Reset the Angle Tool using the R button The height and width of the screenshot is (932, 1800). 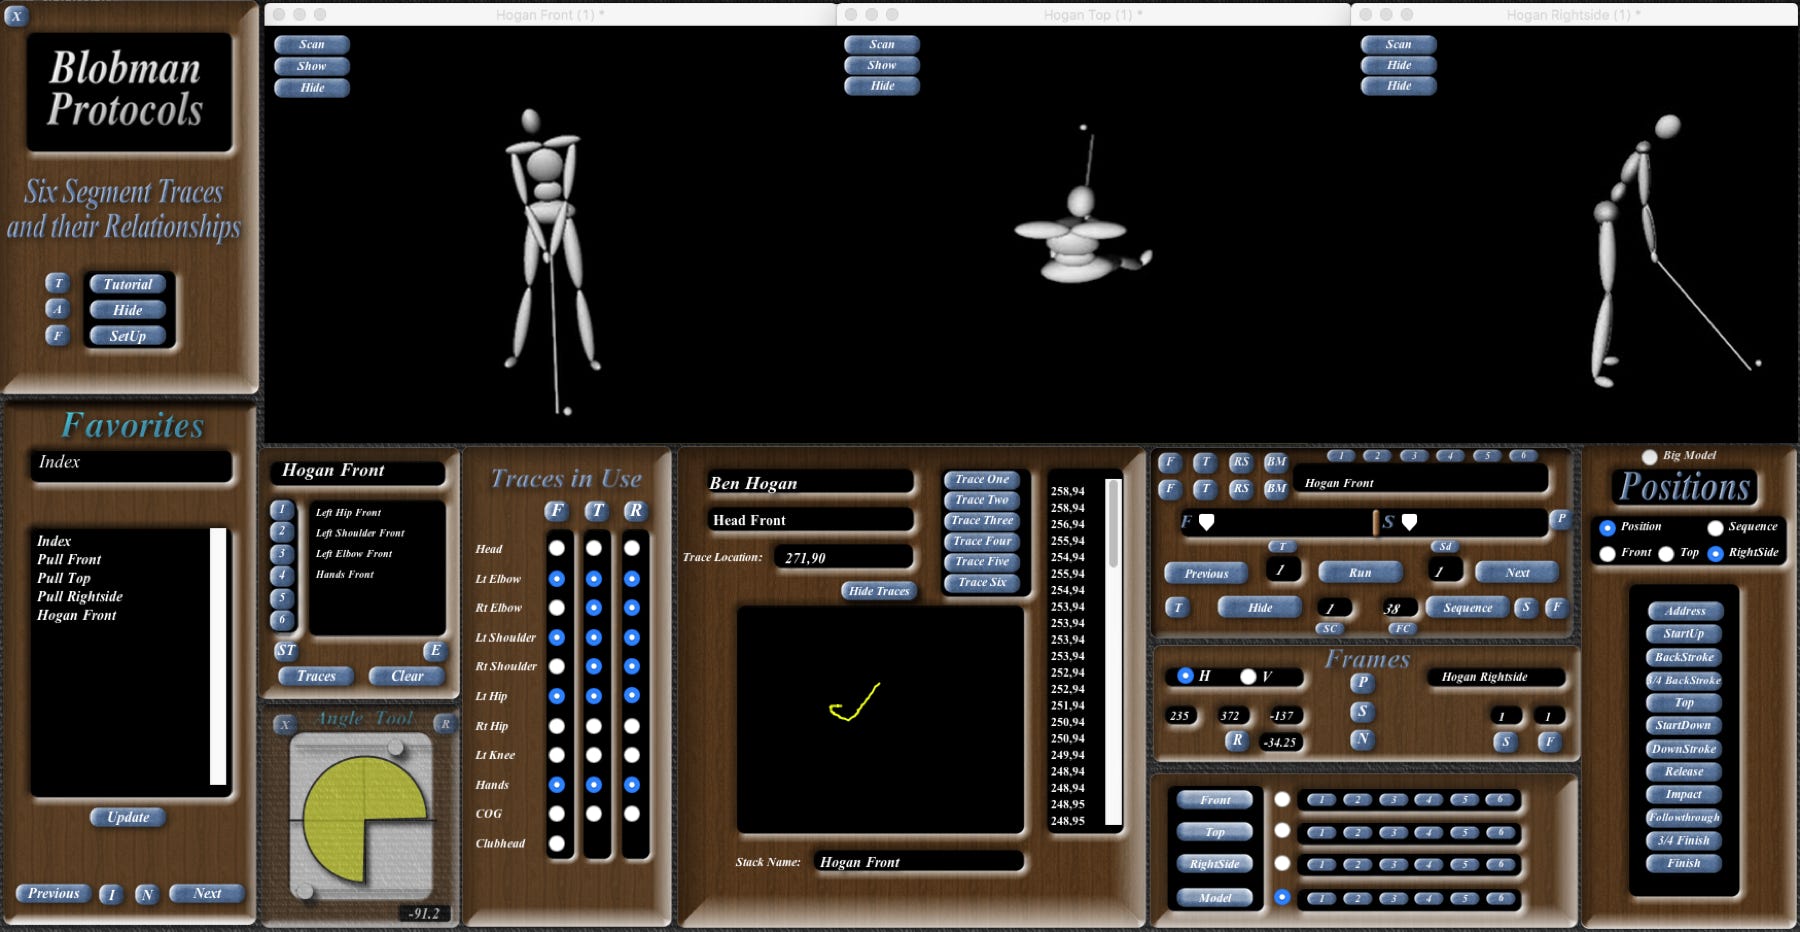point(445,724)
